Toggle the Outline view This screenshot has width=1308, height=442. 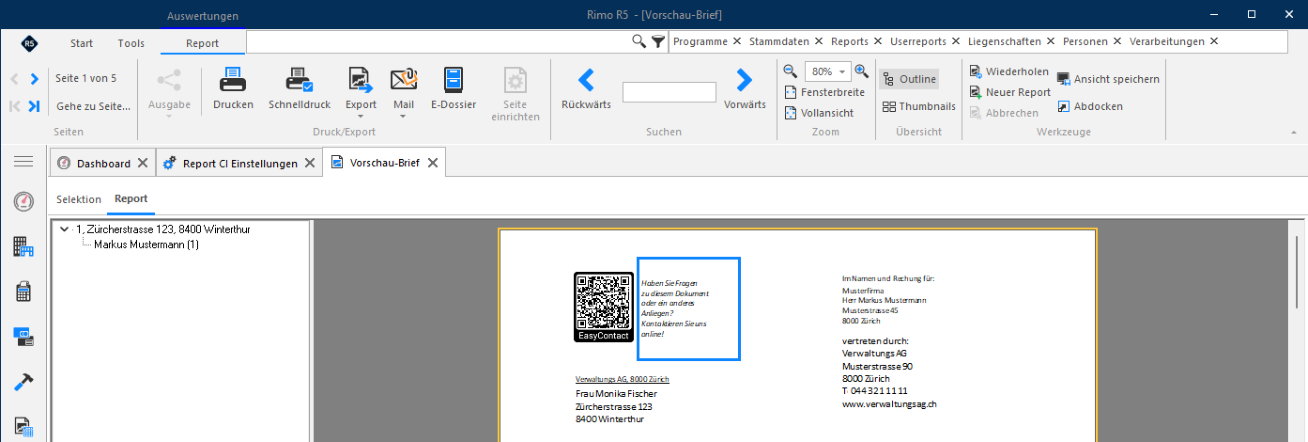point(909,79)
